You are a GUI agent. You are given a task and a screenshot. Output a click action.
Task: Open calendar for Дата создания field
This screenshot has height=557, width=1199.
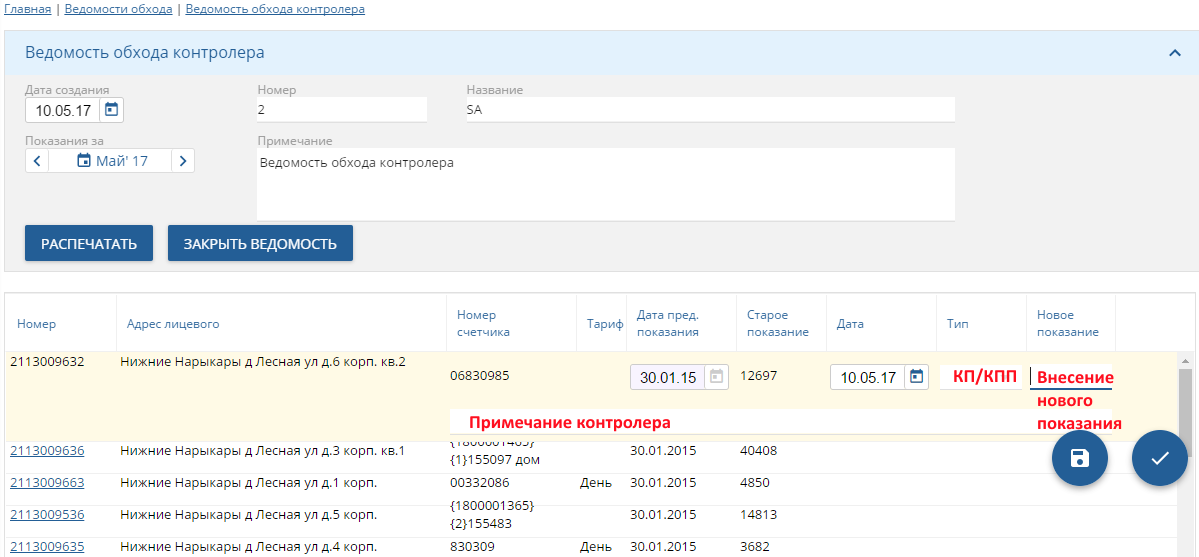click(112, 110)
